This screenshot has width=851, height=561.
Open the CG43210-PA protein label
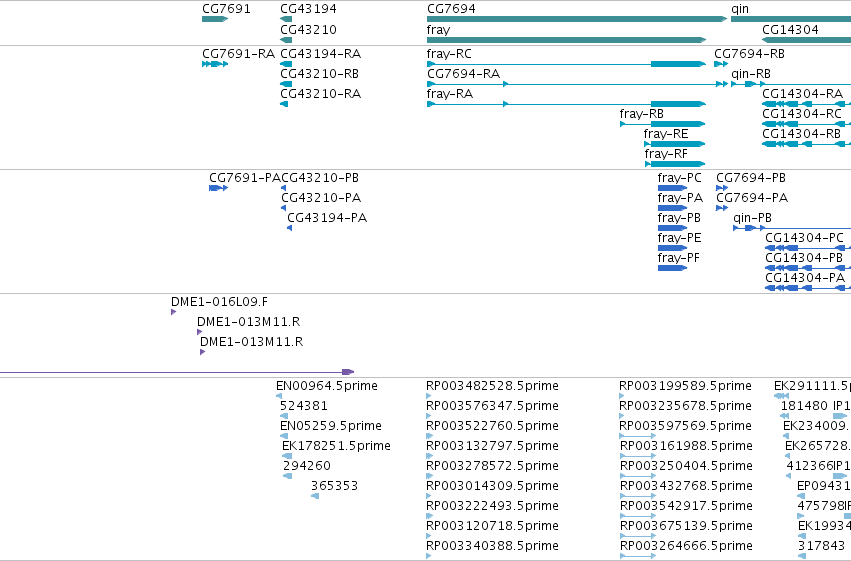321,198
